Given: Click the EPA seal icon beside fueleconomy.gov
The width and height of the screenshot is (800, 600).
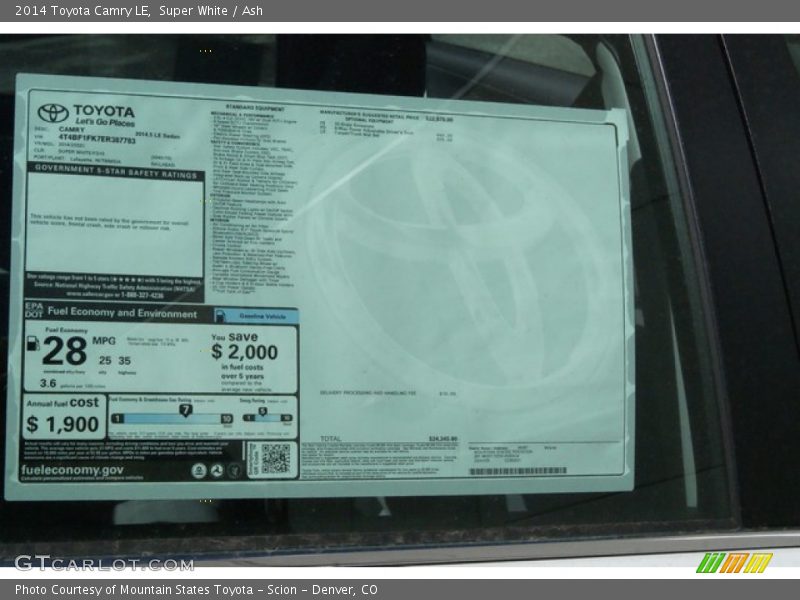Looking at the screenshot, I should coord(199,470).
